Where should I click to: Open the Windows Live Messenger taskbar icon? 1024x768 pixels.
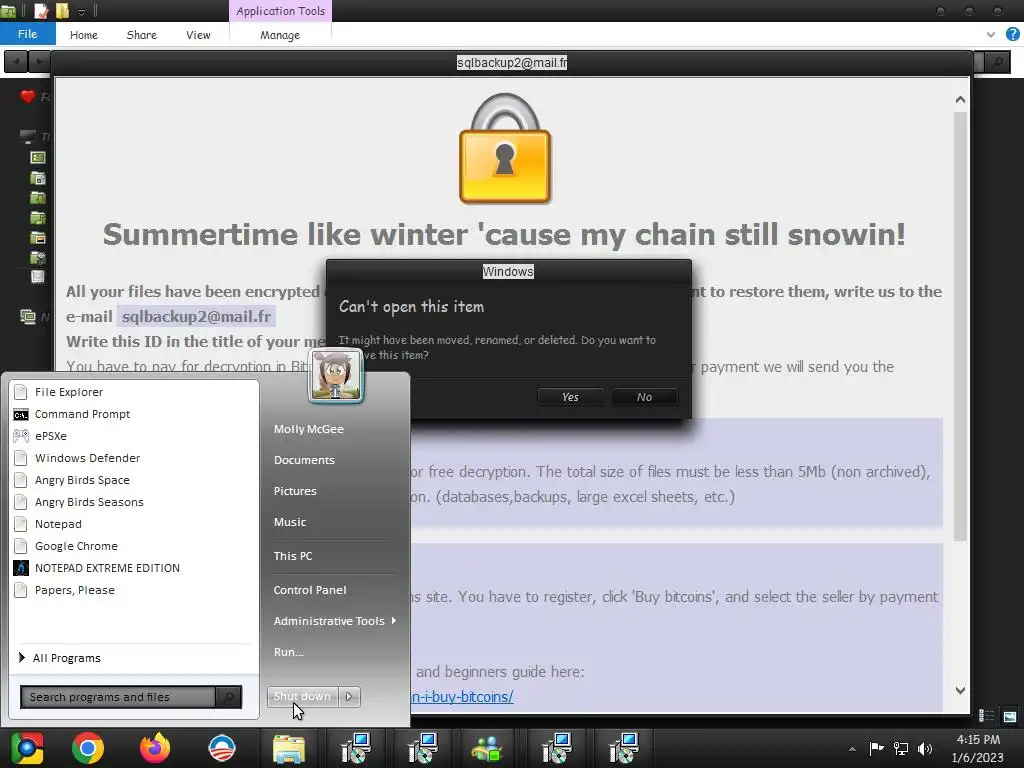[488, 749]
